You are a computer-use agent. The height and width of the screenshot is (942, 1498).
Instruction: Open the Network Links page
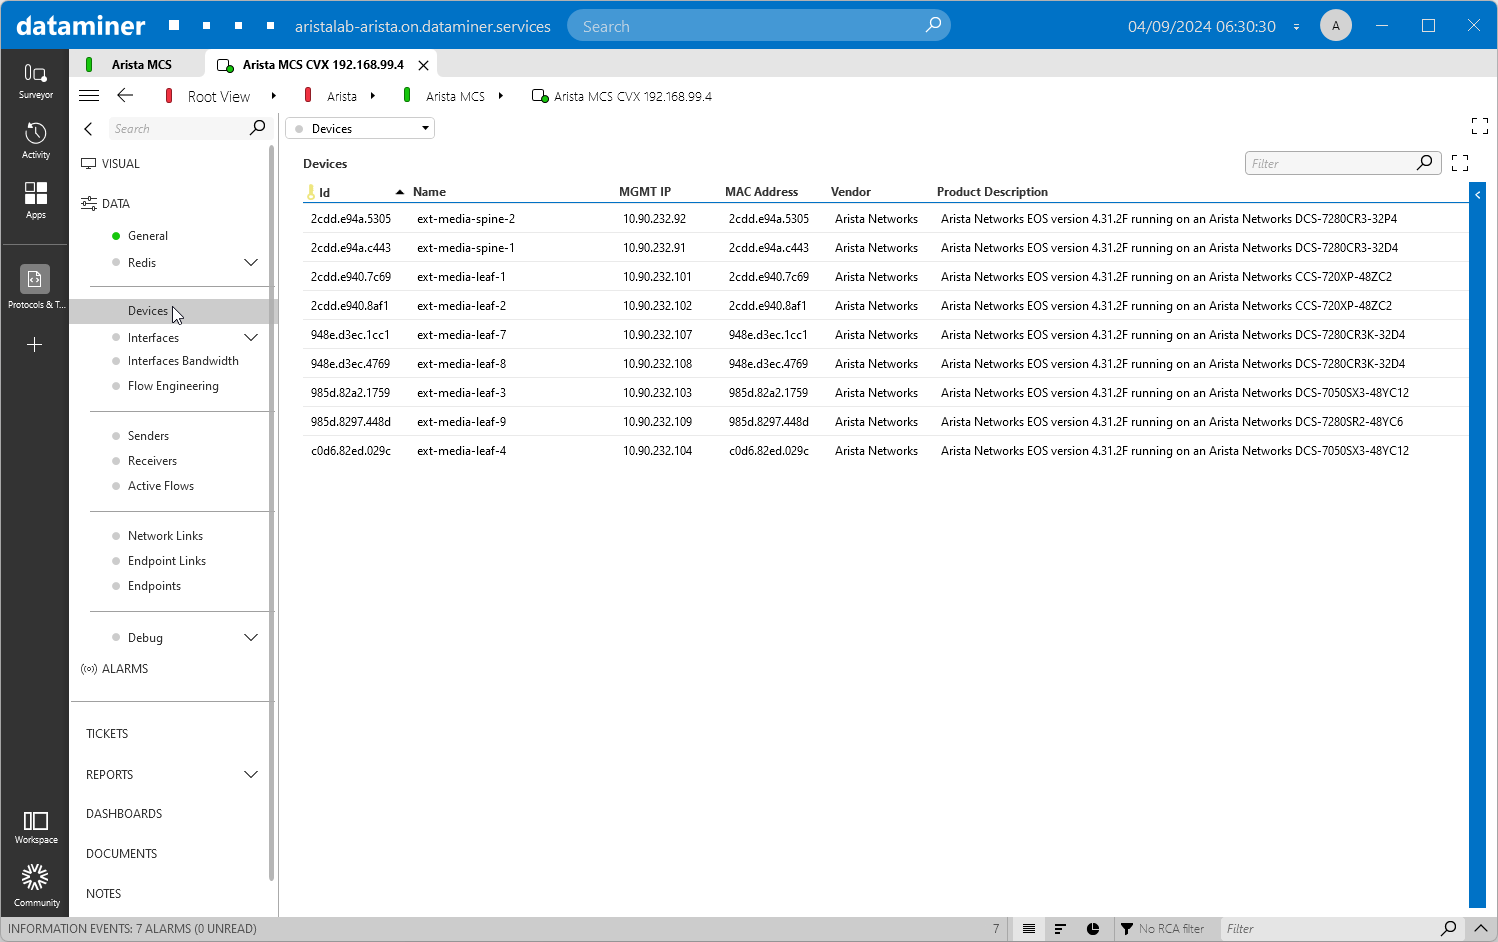(x=165, y=536)
